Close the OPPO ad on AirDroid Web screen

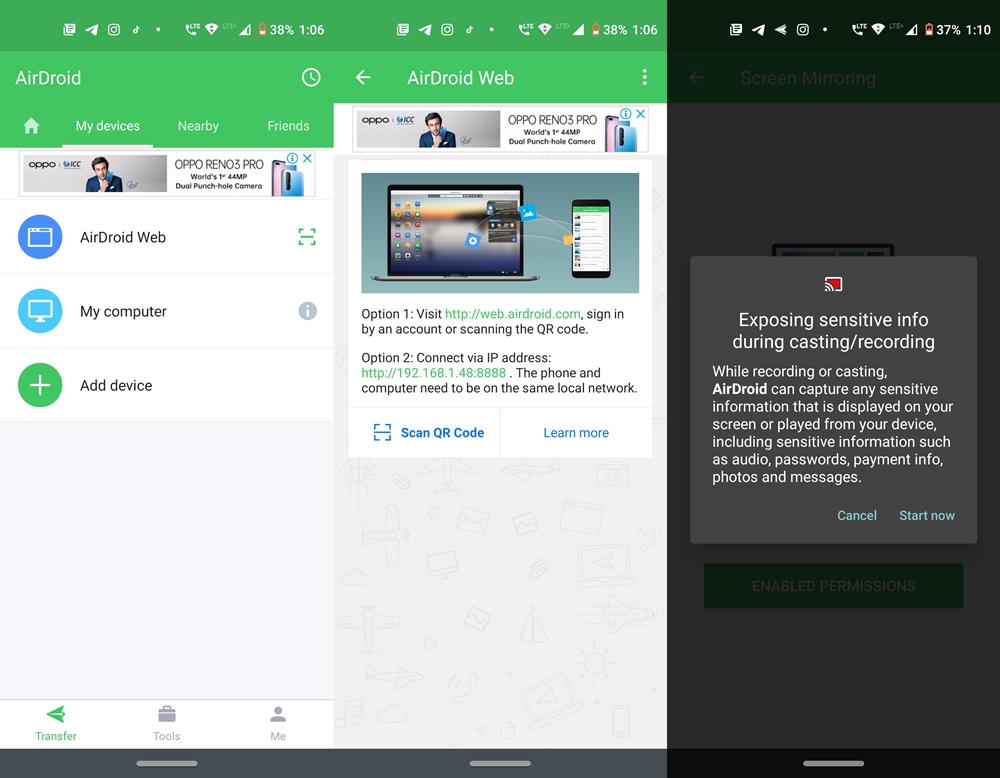click(x=641, y=114)
